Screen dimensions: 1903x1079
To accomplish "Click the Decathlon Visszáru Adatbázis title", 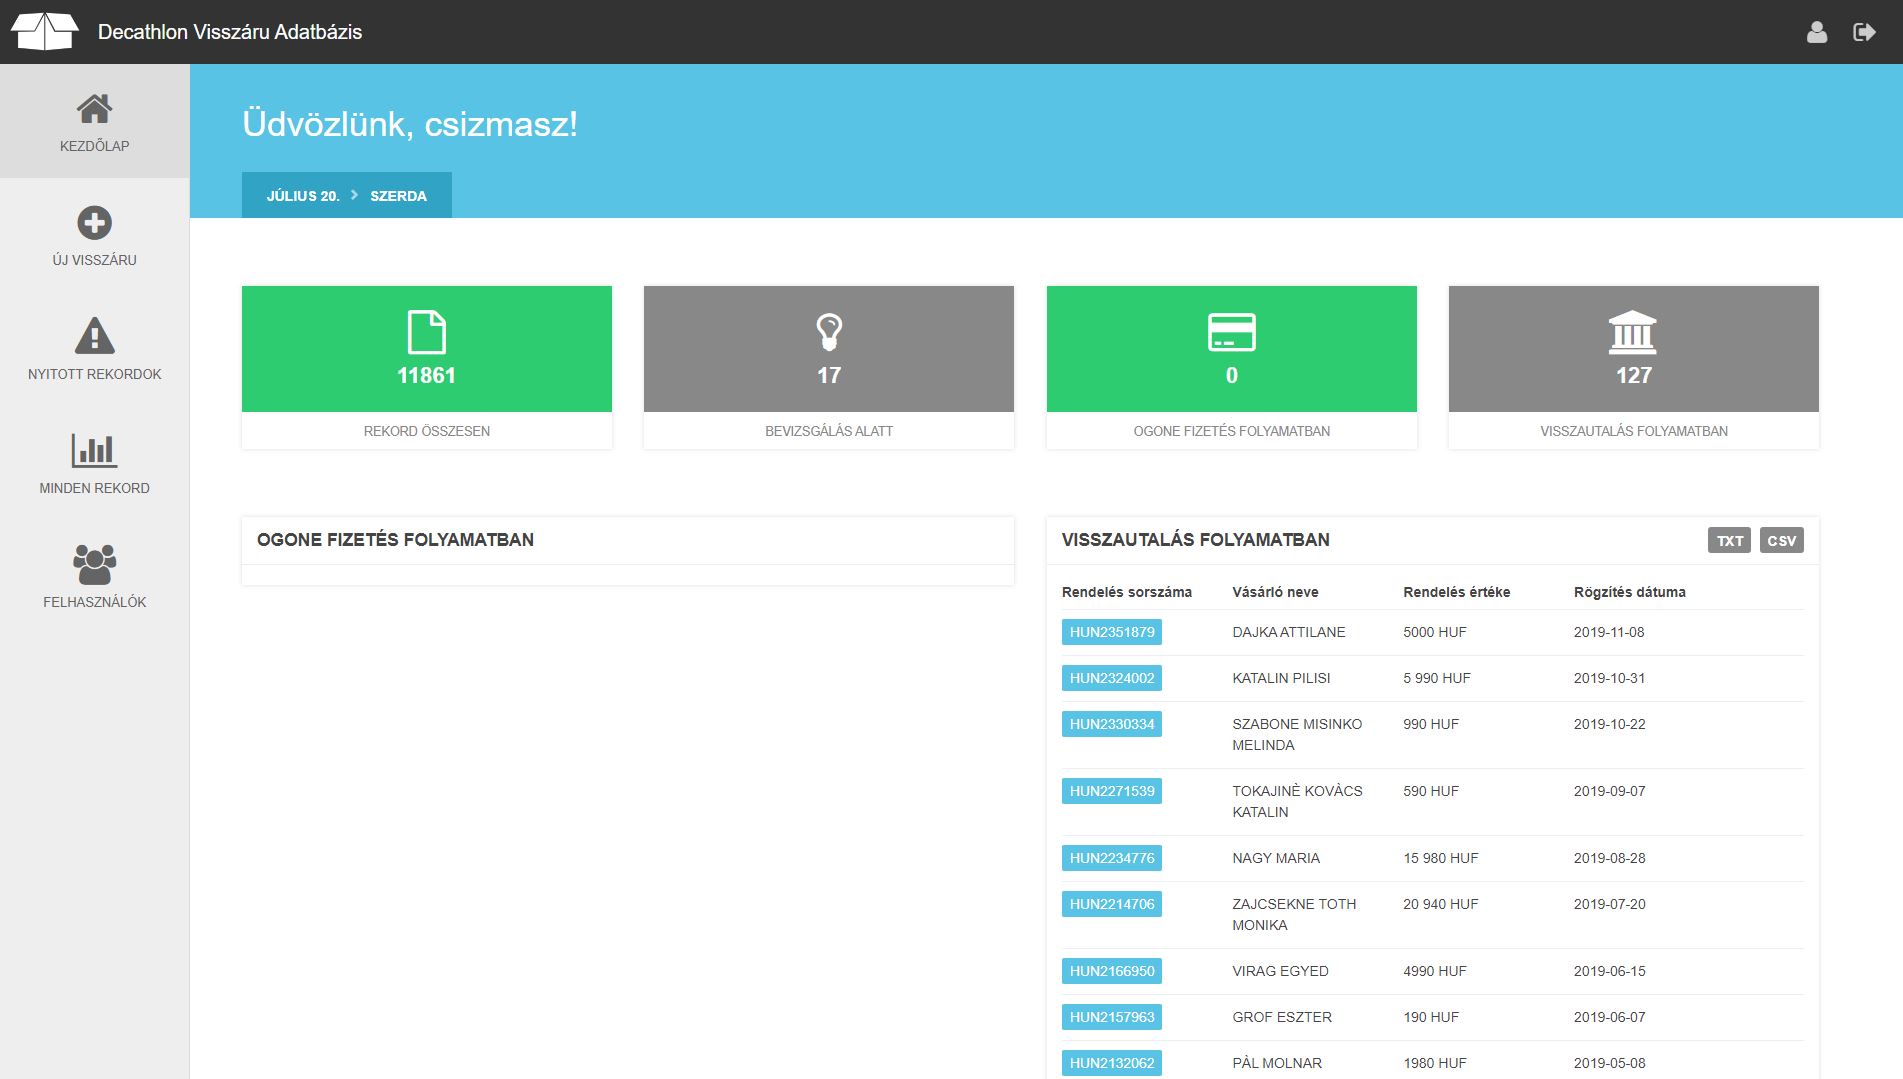I will pyautogui.click(x=230, y=32).
